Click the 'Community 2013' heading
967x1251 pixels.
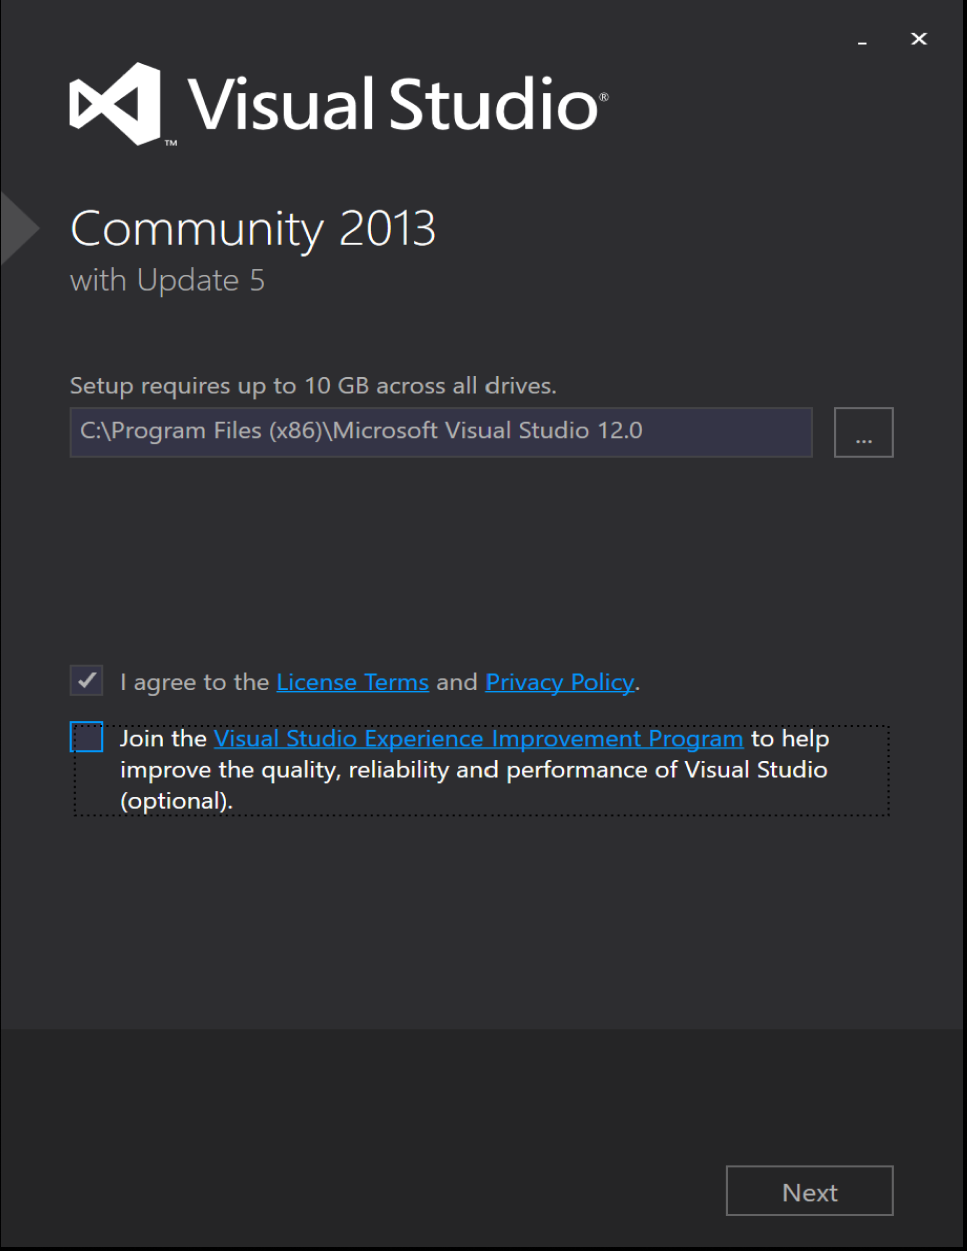(x=253, y=229)
